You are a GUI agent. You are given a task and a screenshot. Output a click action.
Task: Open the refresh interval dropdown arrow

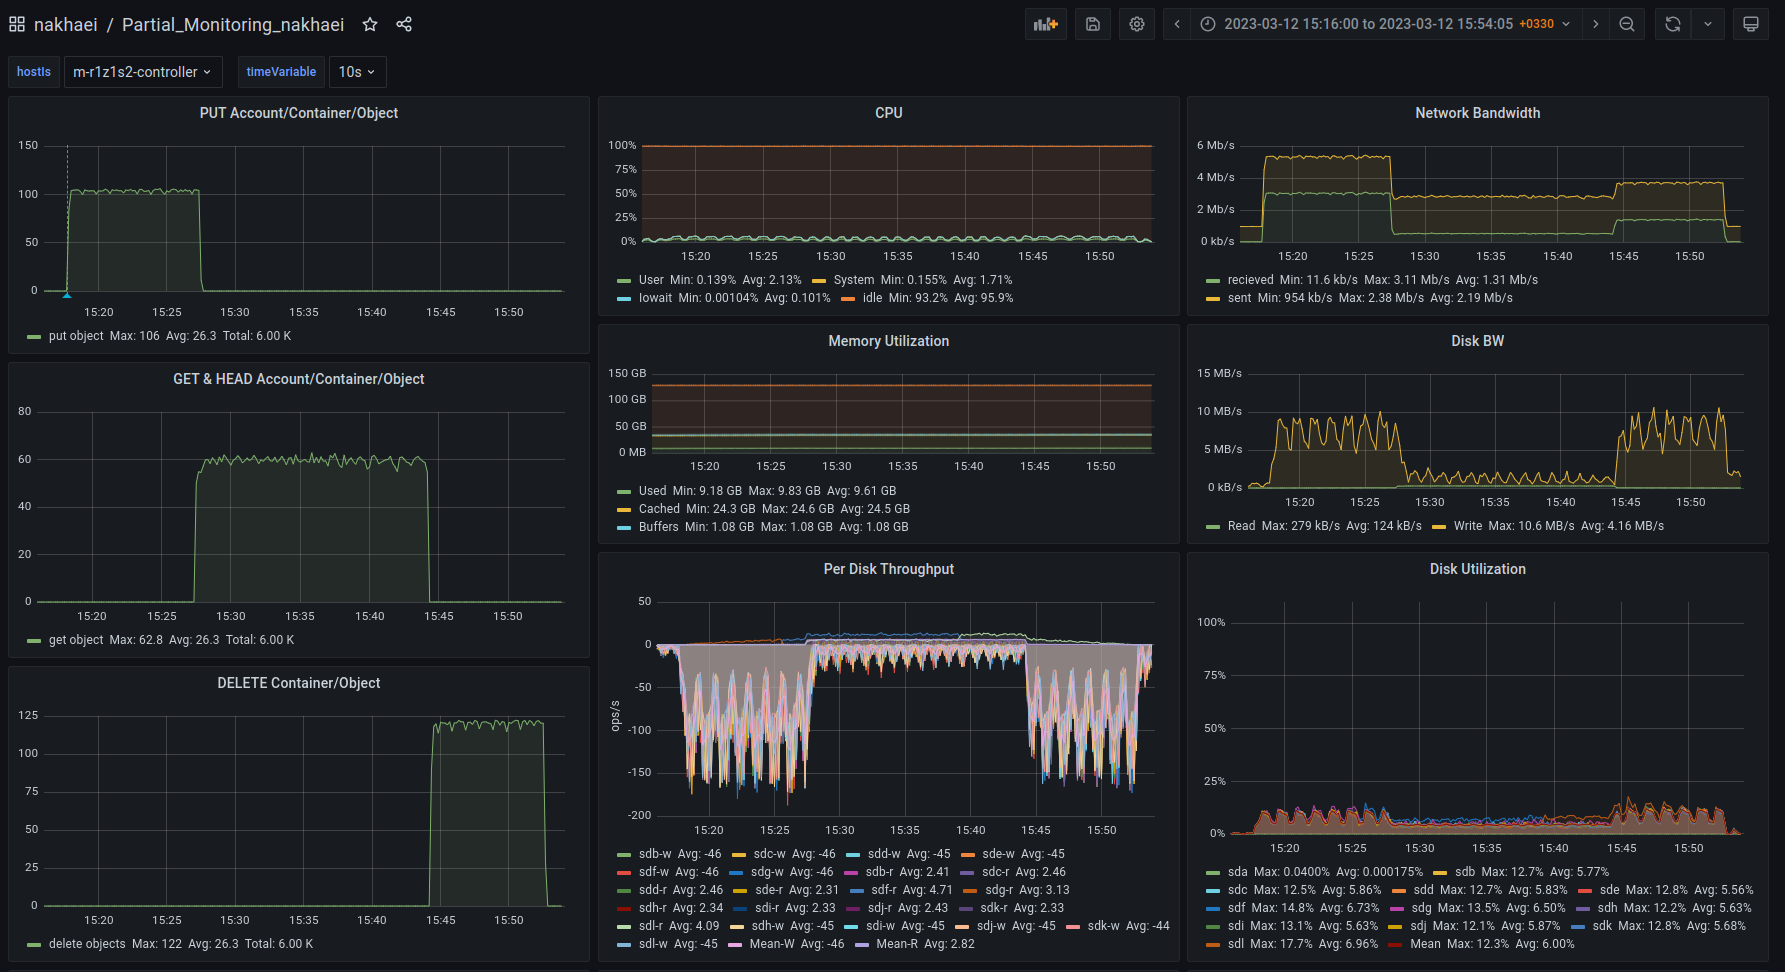tap(1708, 24)
